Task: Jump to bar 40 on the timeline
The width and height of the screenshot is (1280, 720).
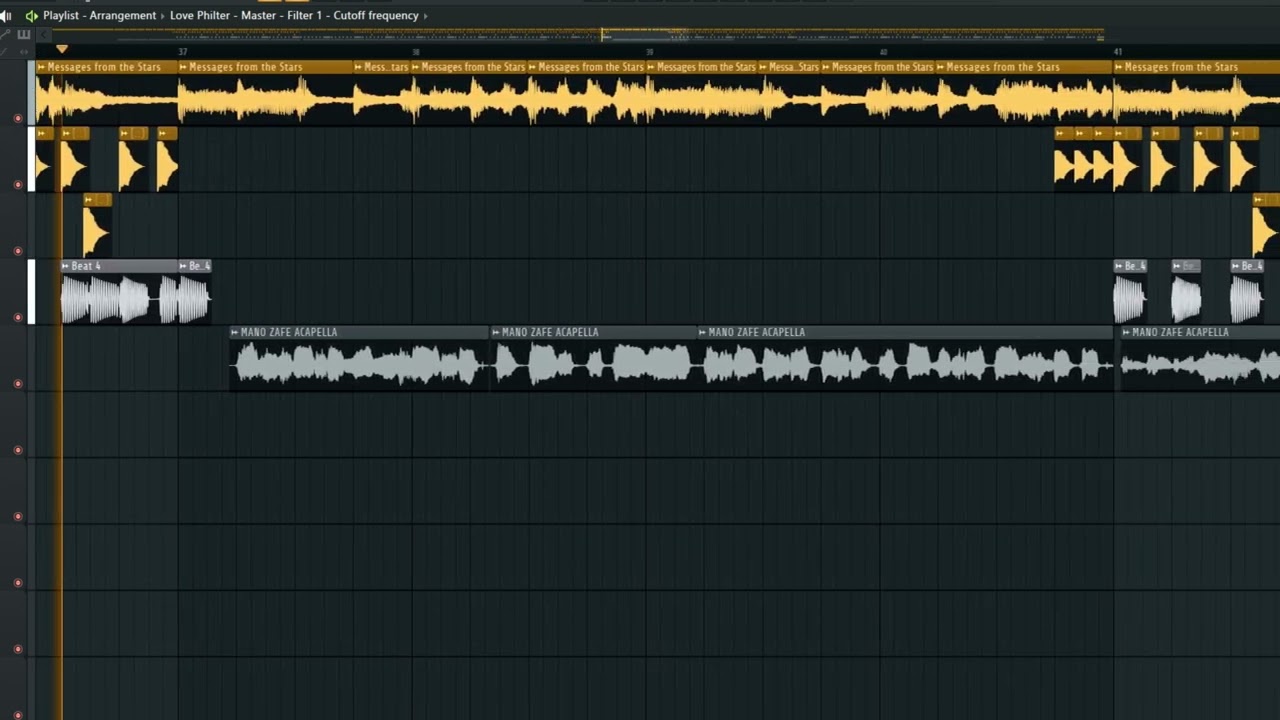Action: [884, 51]
